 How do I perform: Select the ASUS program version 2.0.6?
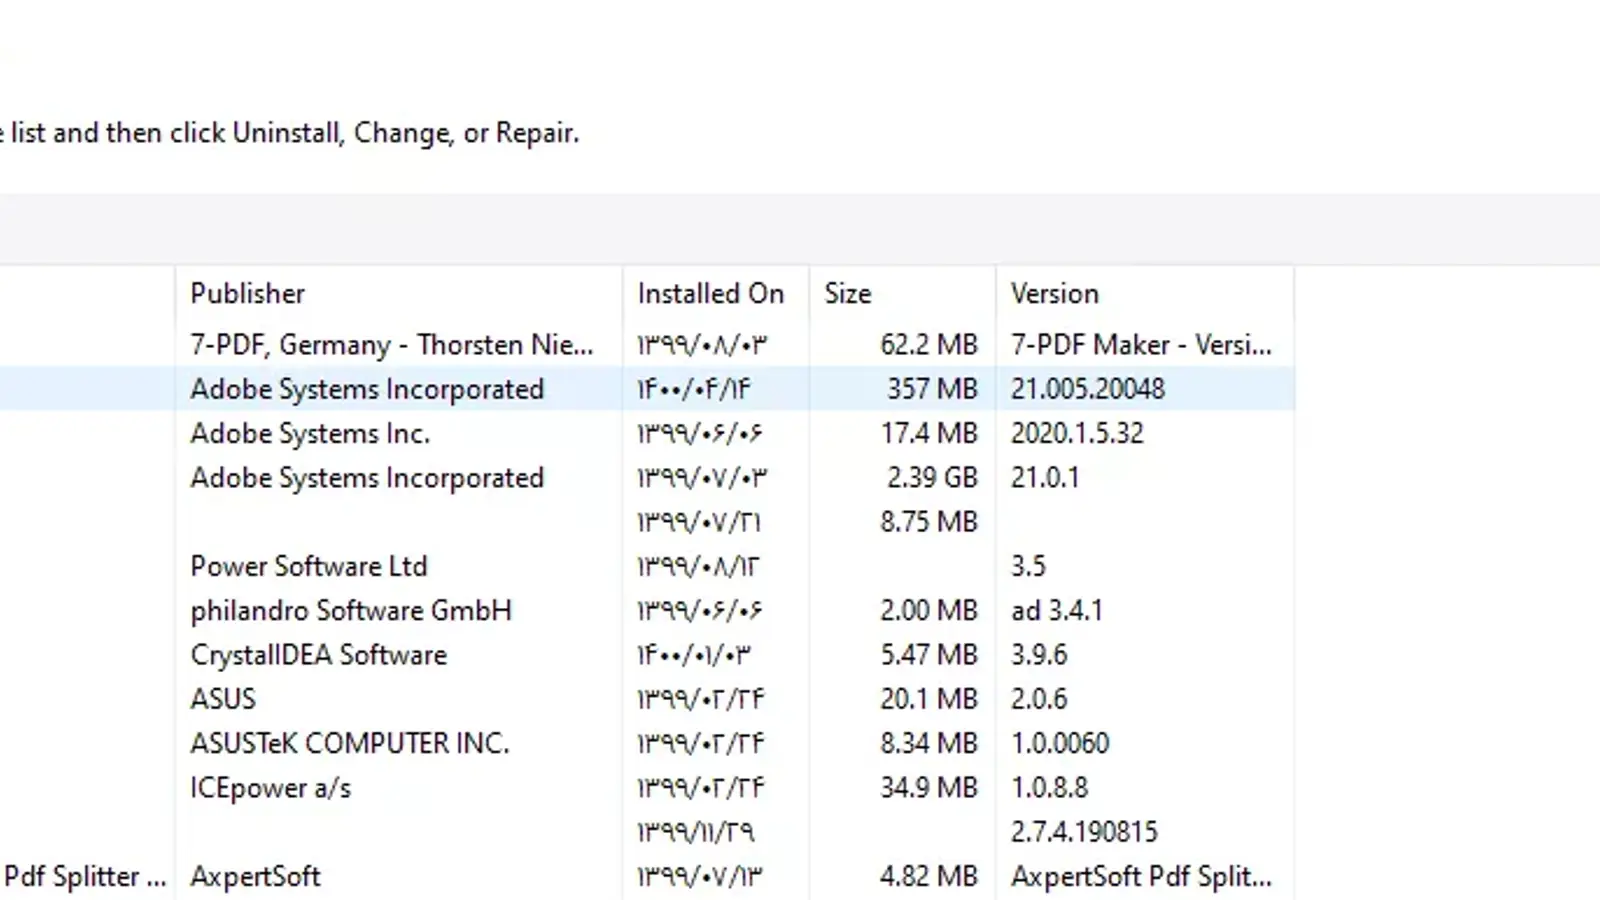223,699
